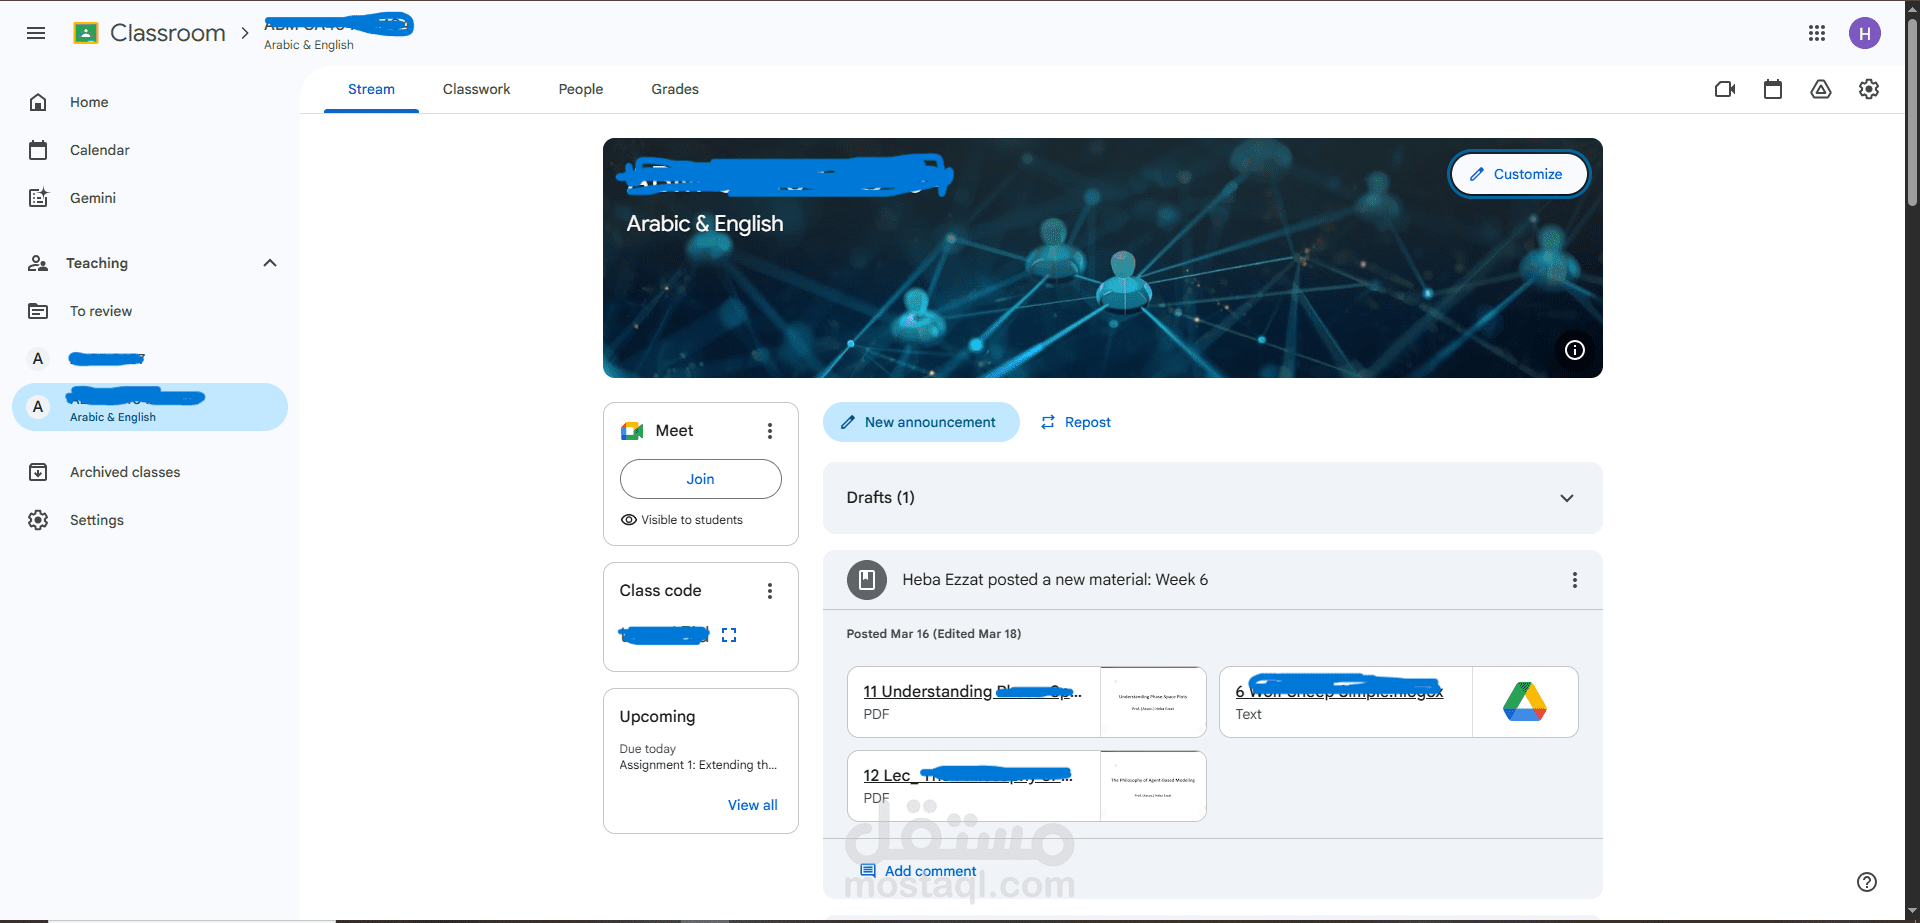Click the Classroom logo icon
The width and height of the screenshot is (1920, 923).
[86, 33]
